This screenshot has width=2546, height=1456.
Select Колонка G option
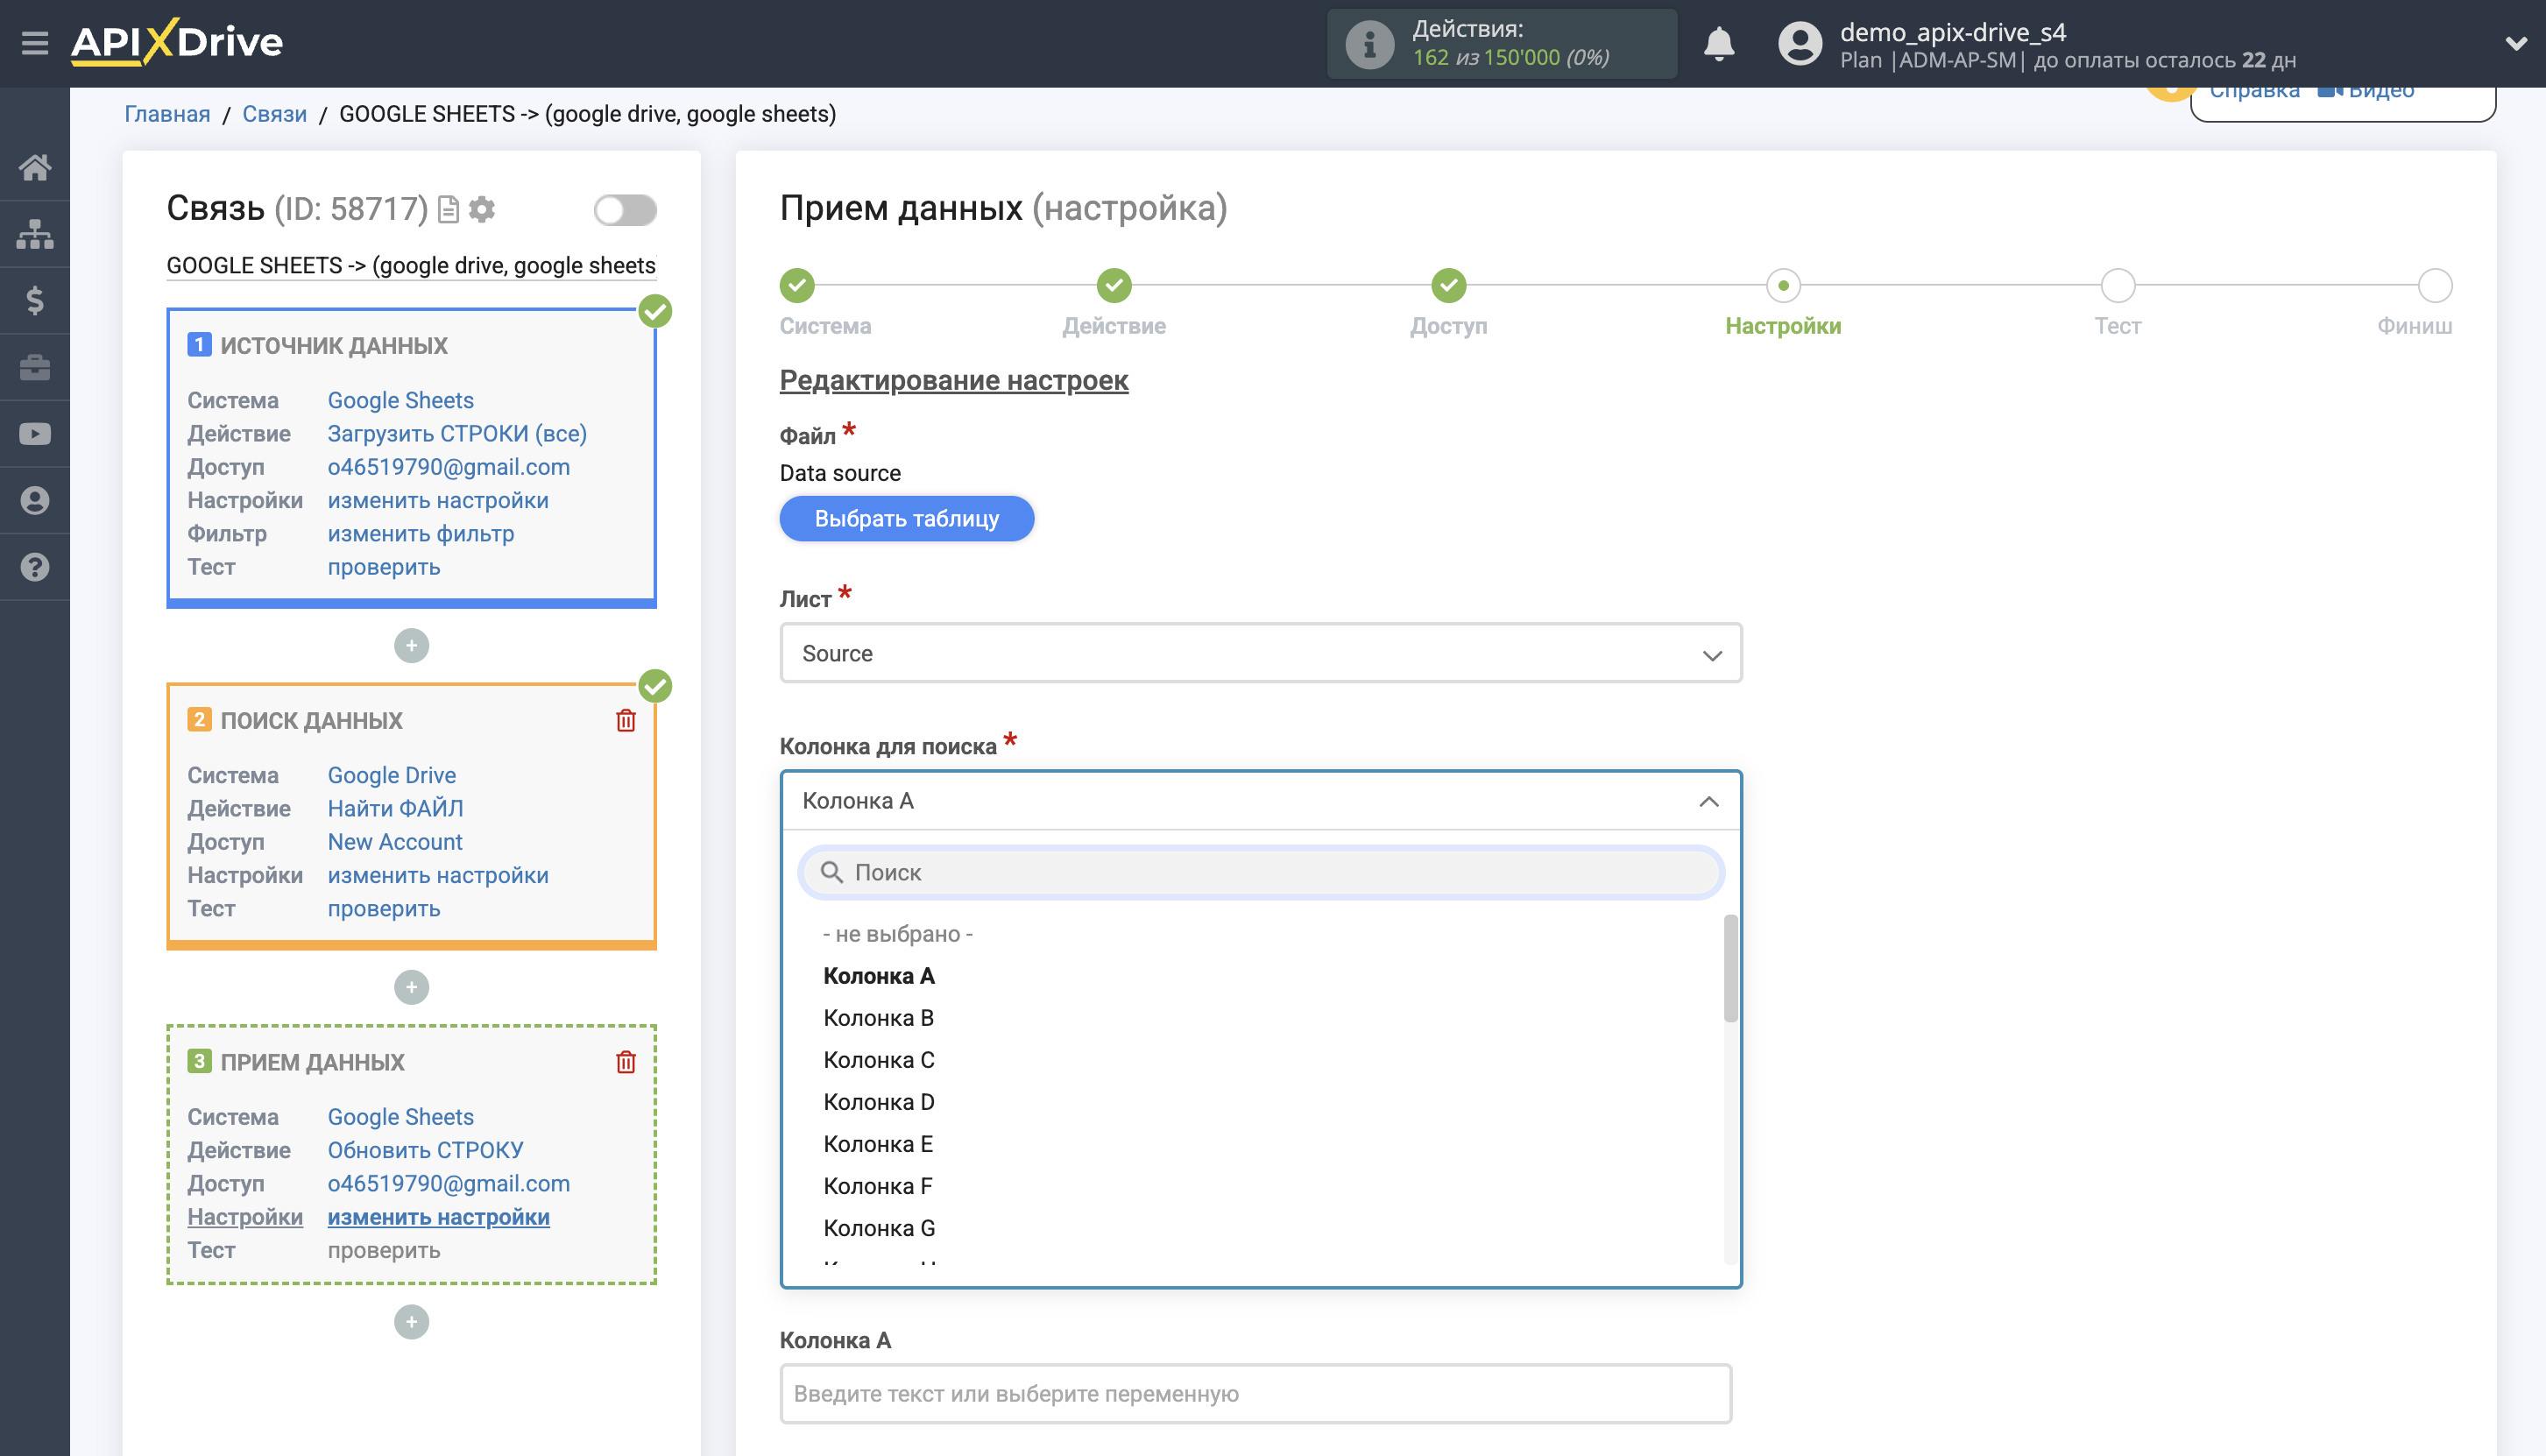tap(879, 1228)
